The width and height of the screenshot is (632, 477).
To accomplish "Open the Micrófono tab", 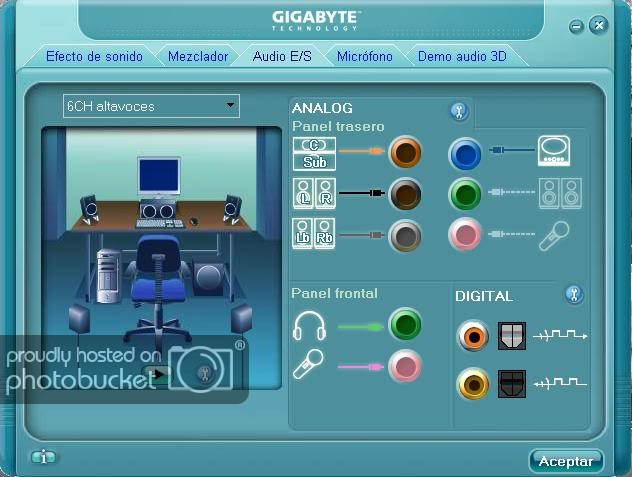I will click(365, 57).
